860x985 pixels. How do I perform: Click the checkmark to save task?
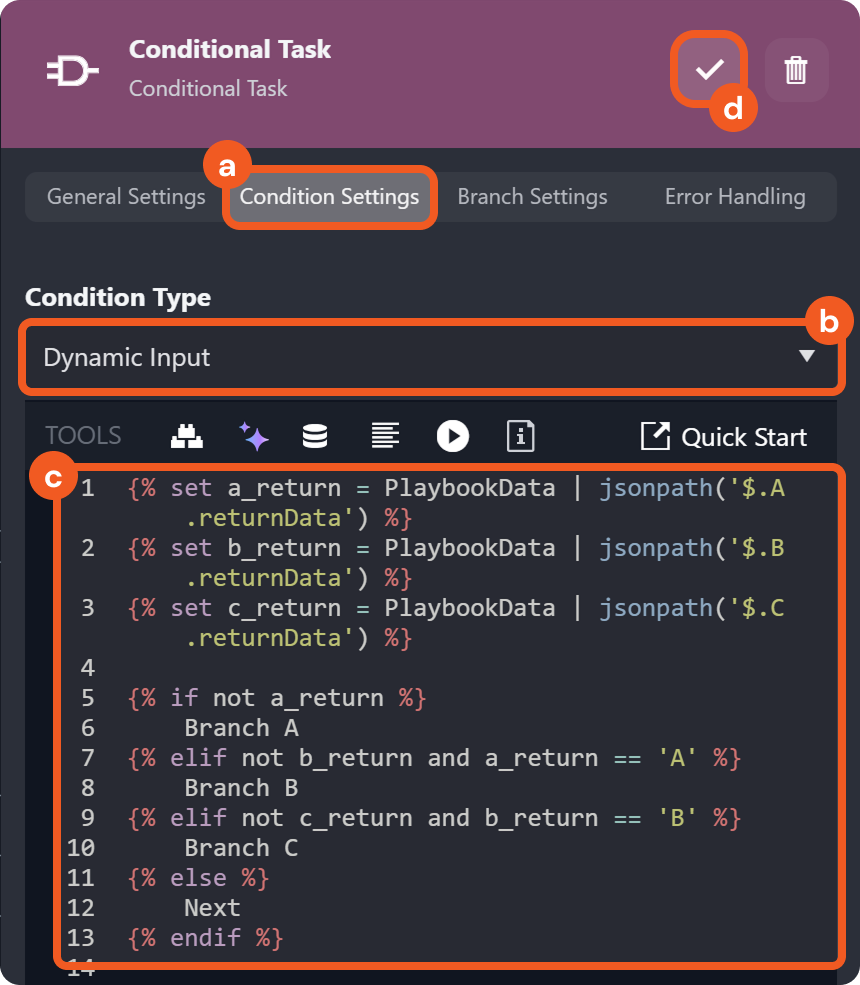pos(709,69)
